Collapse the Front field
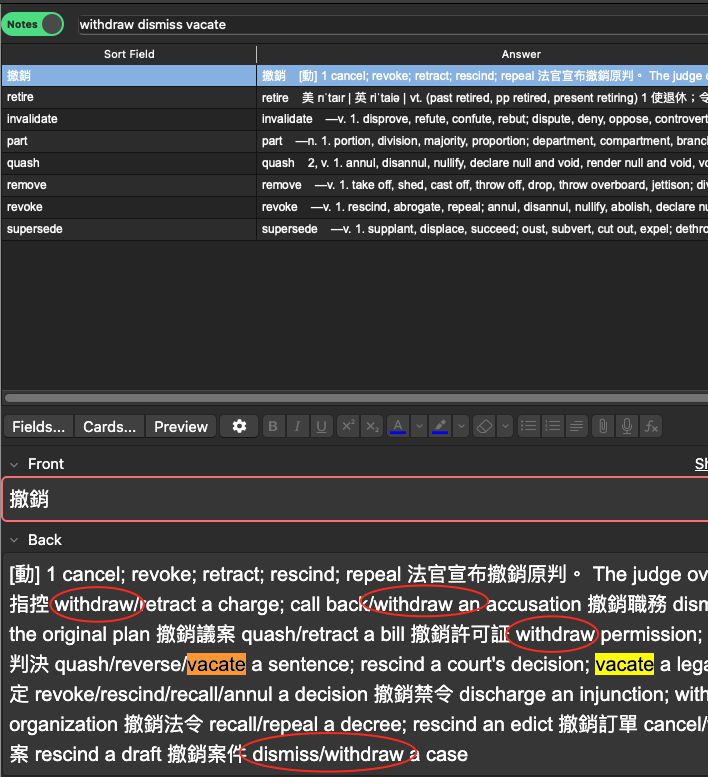 pos(14,464)
